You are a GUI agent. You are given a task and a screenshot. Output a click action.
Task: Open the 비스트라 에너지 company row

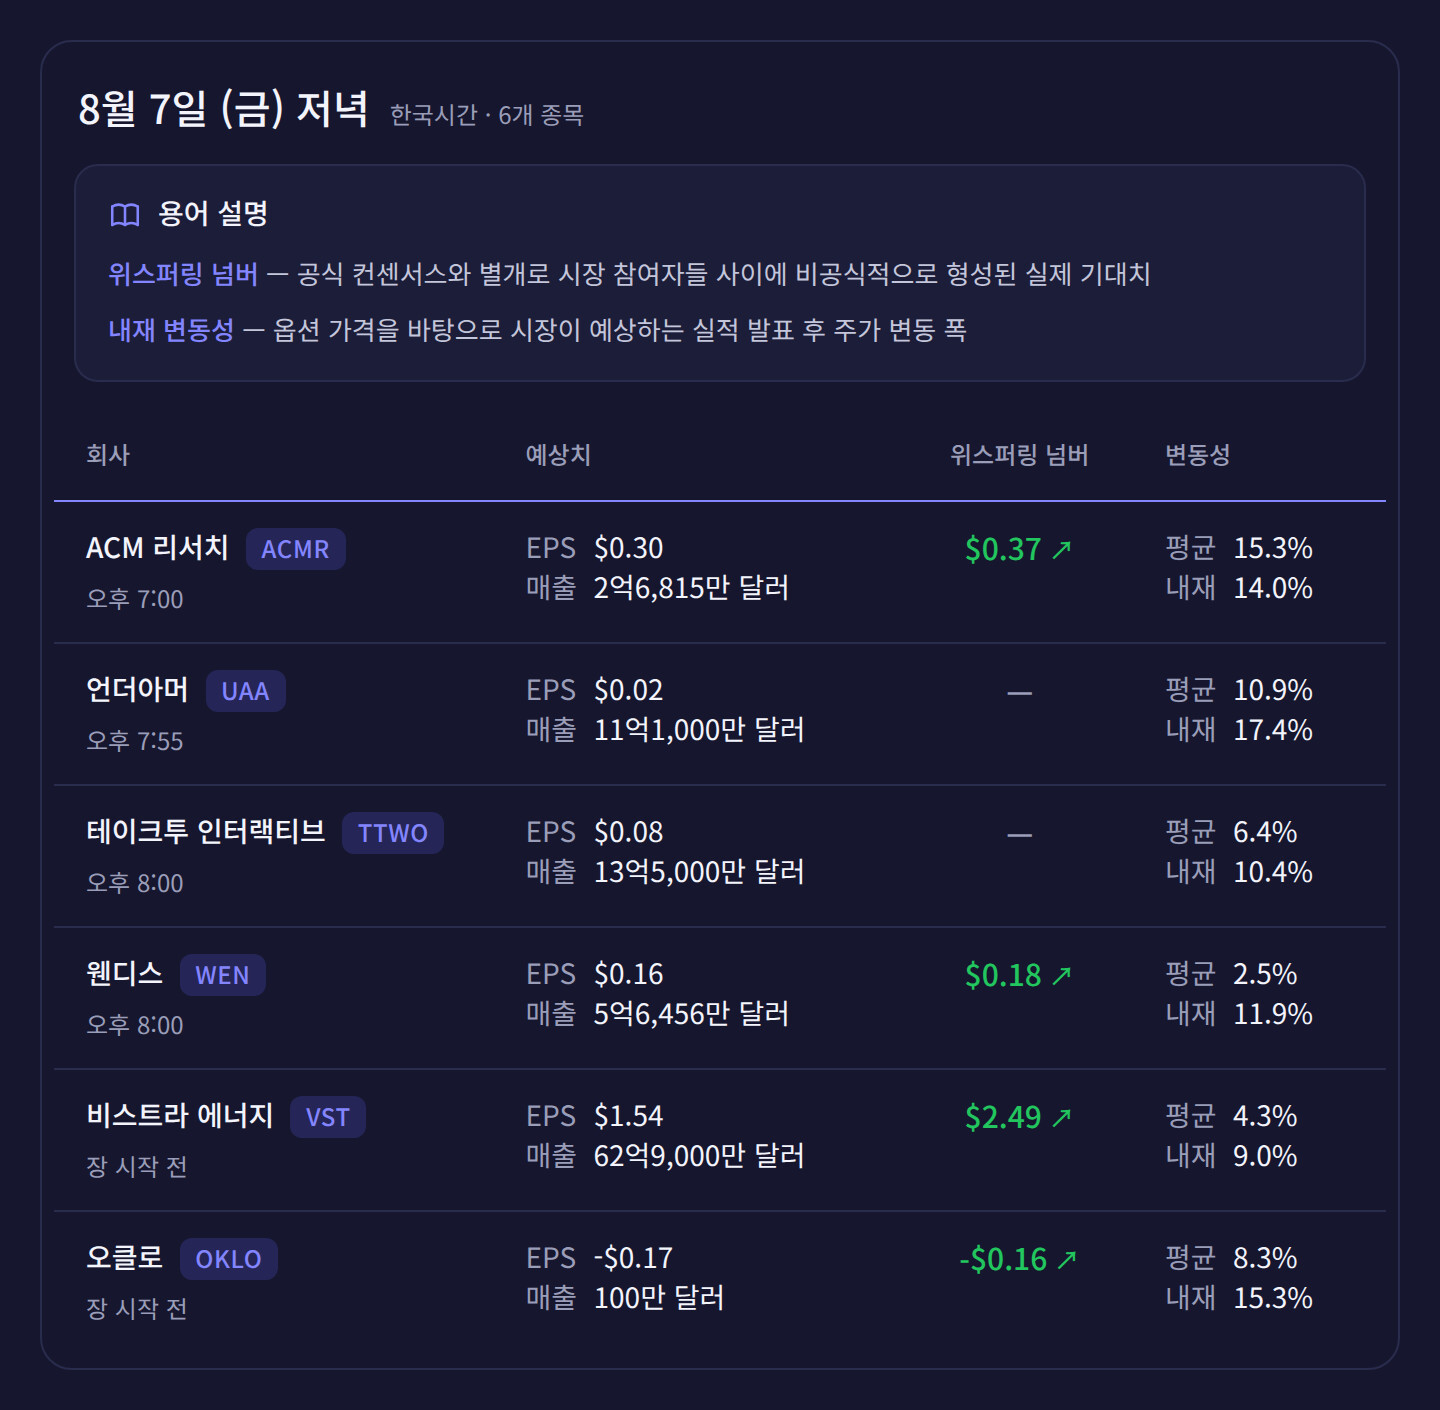[720, 1140]
